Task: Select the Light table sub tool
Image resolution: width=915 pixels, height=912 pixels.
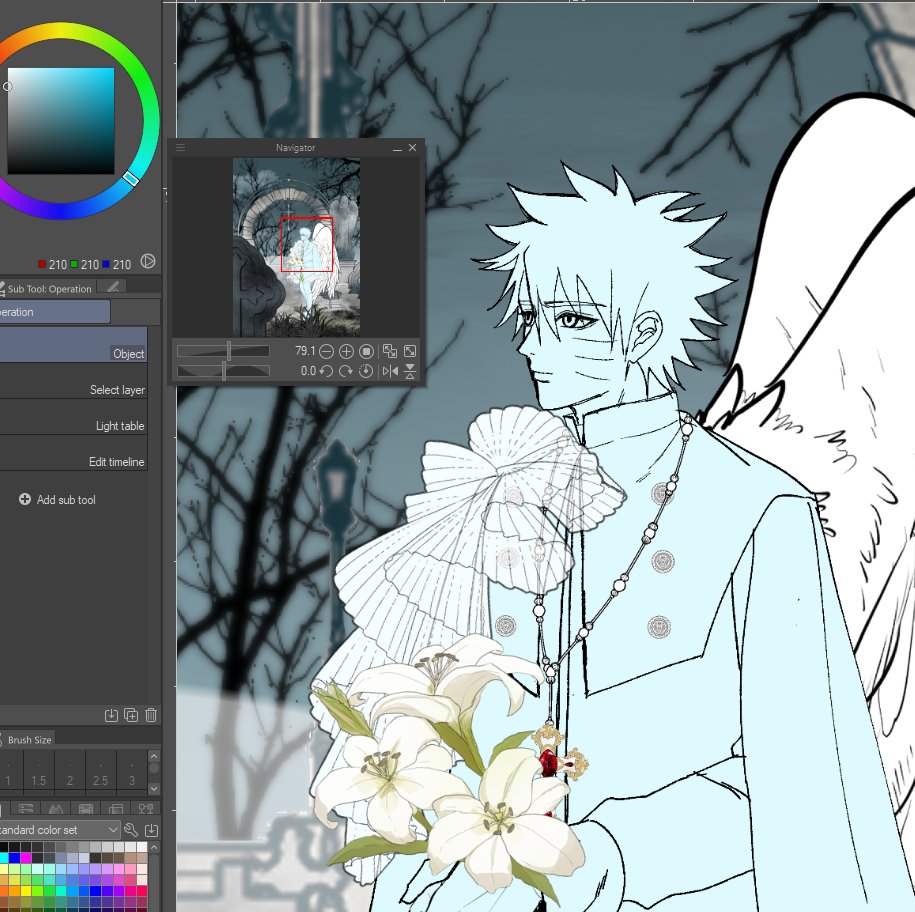Action: tap(74, 417)
